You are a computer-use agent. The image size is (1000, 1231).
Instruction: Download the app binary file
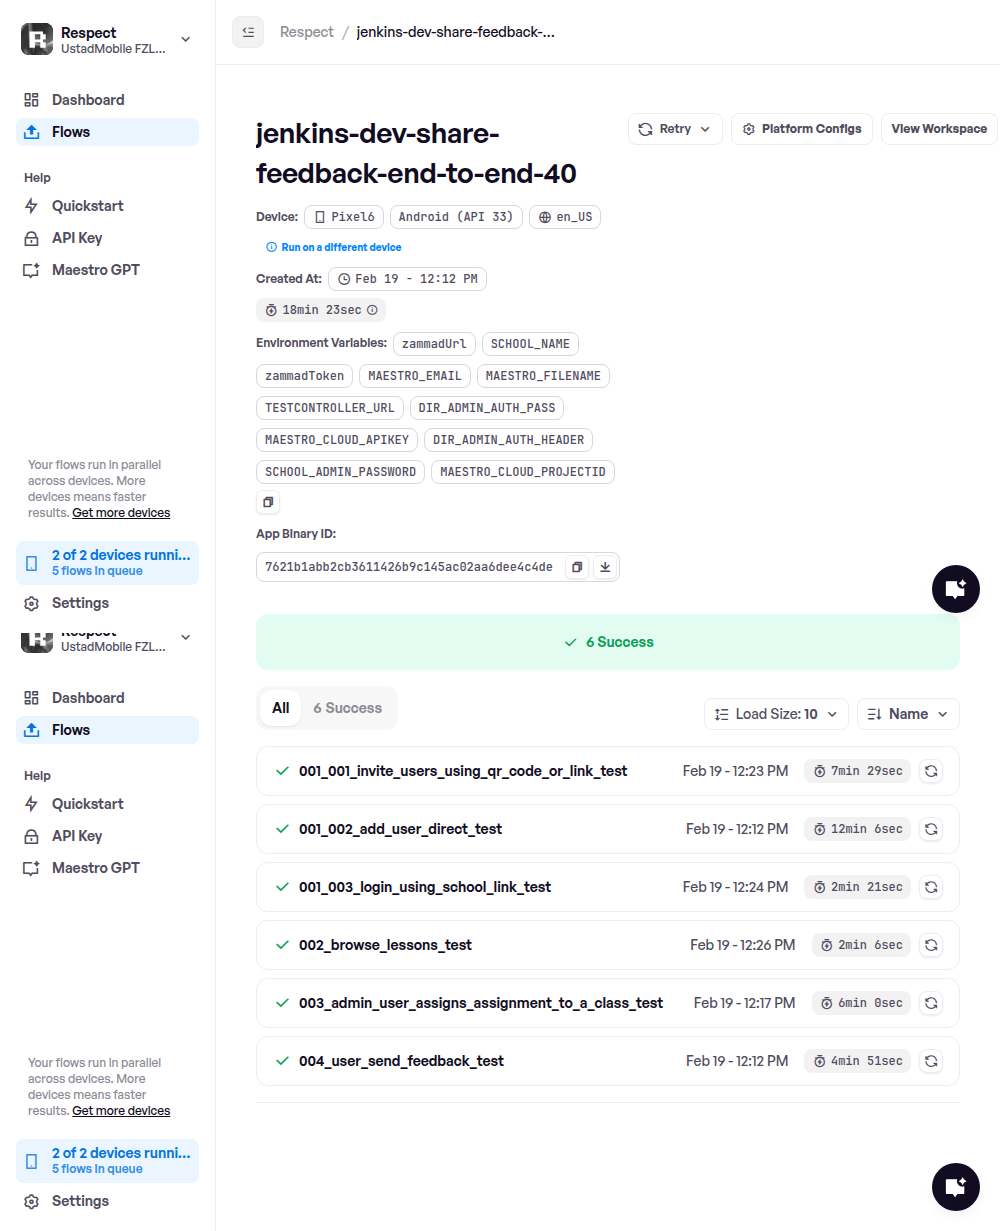coord(604,567)
